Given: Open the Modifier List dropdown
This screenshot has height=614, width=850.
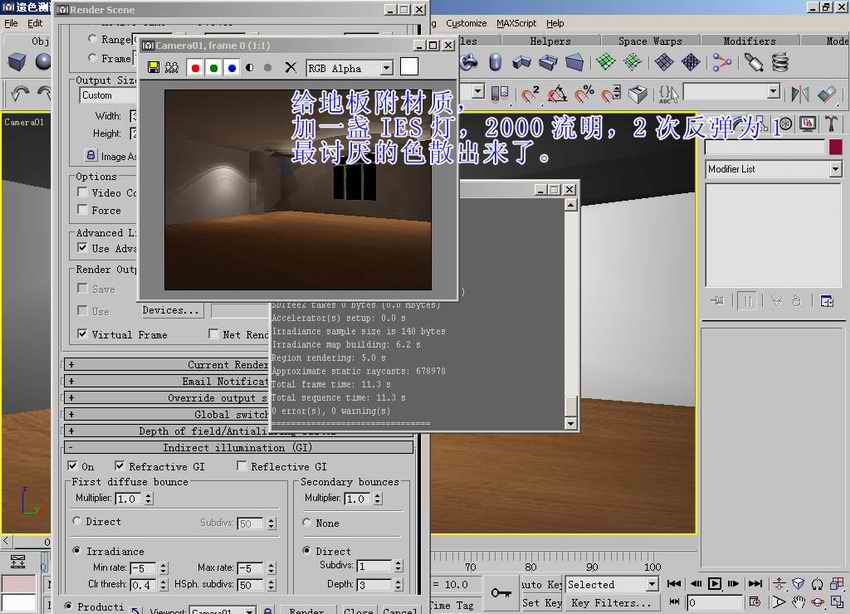Looking at the screenshot, I should 773,170.
